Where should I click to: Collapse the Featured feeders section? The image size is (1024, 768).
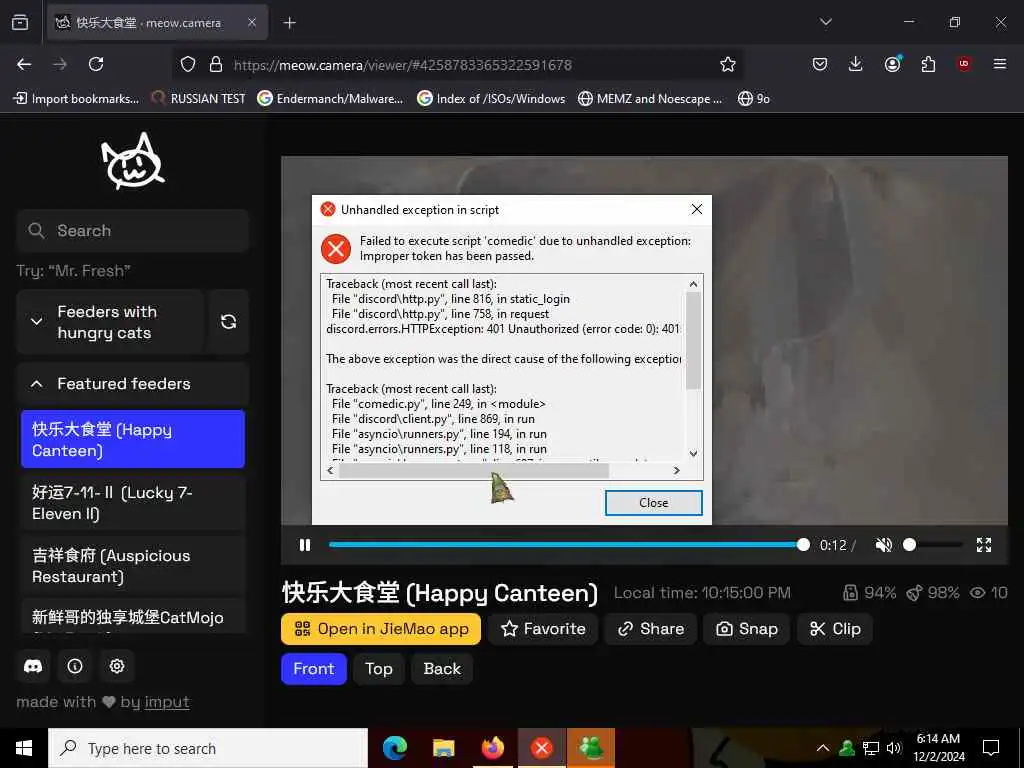(133, 384)
